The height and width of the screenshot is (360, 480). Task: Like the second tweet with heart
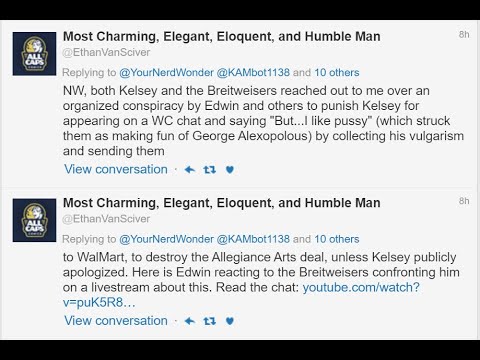(230, 321)
